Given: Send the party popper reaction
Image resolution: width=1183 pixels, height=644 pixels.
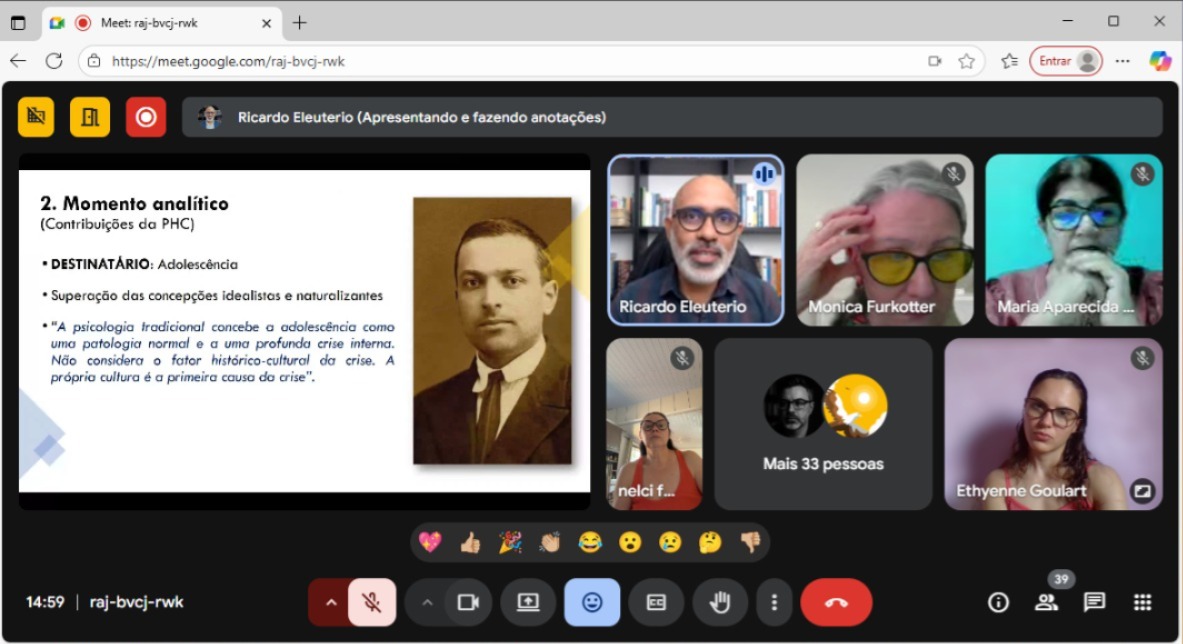Looking at the screenshot, I should 510,543.
